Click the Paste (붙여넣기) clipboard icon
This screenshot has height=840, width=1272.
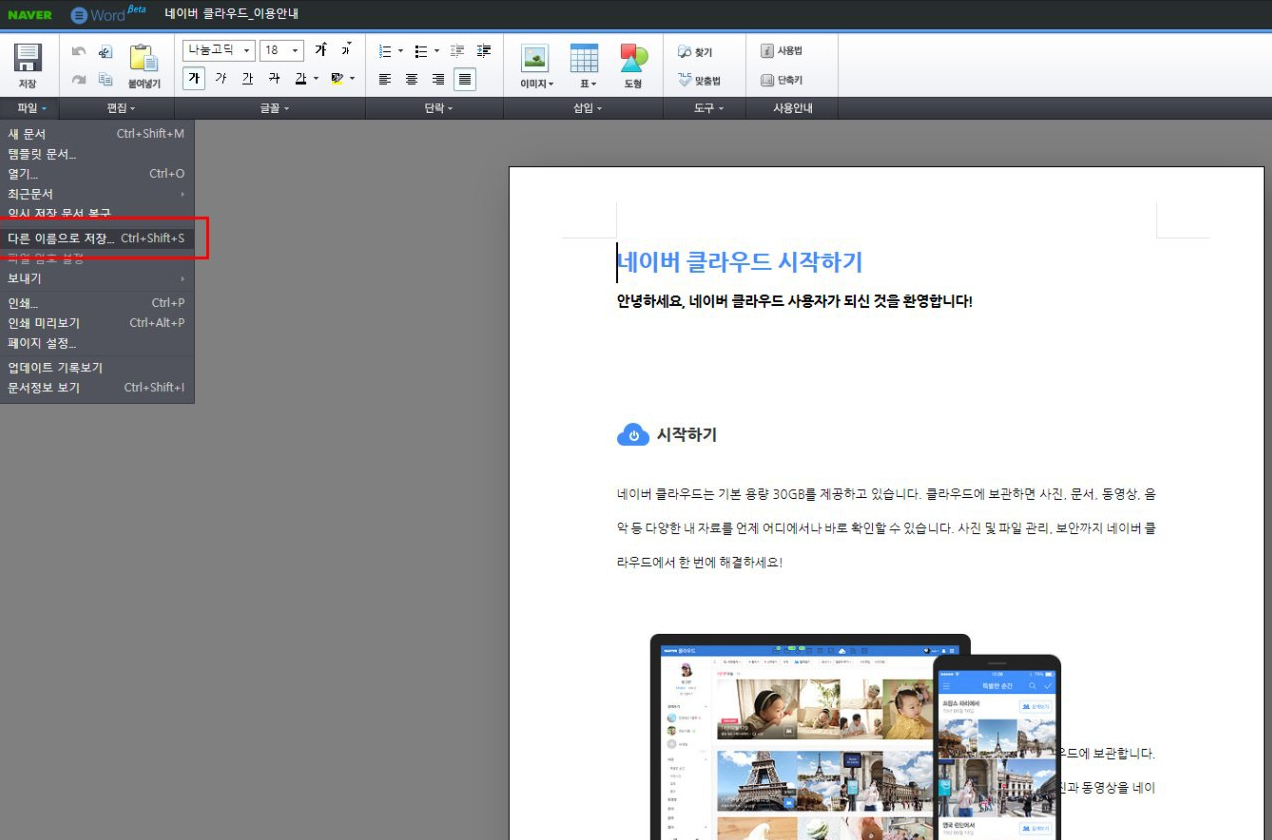[144, 58]
